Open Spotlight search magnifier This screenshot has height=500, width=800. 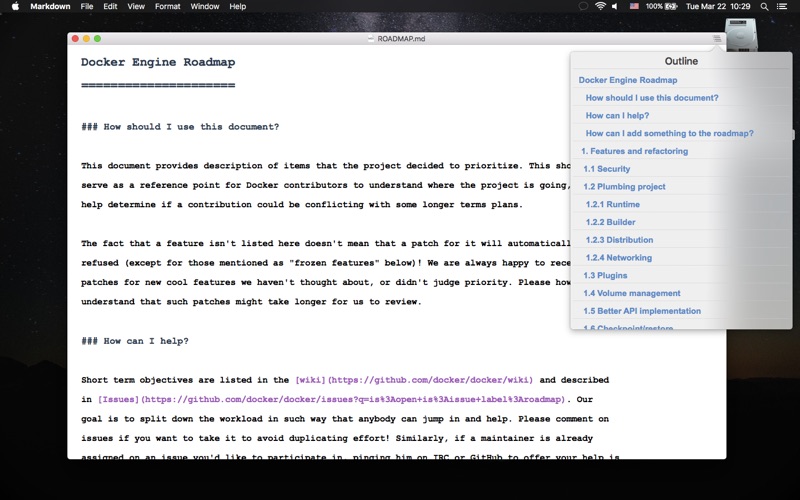tap(764, 6)
